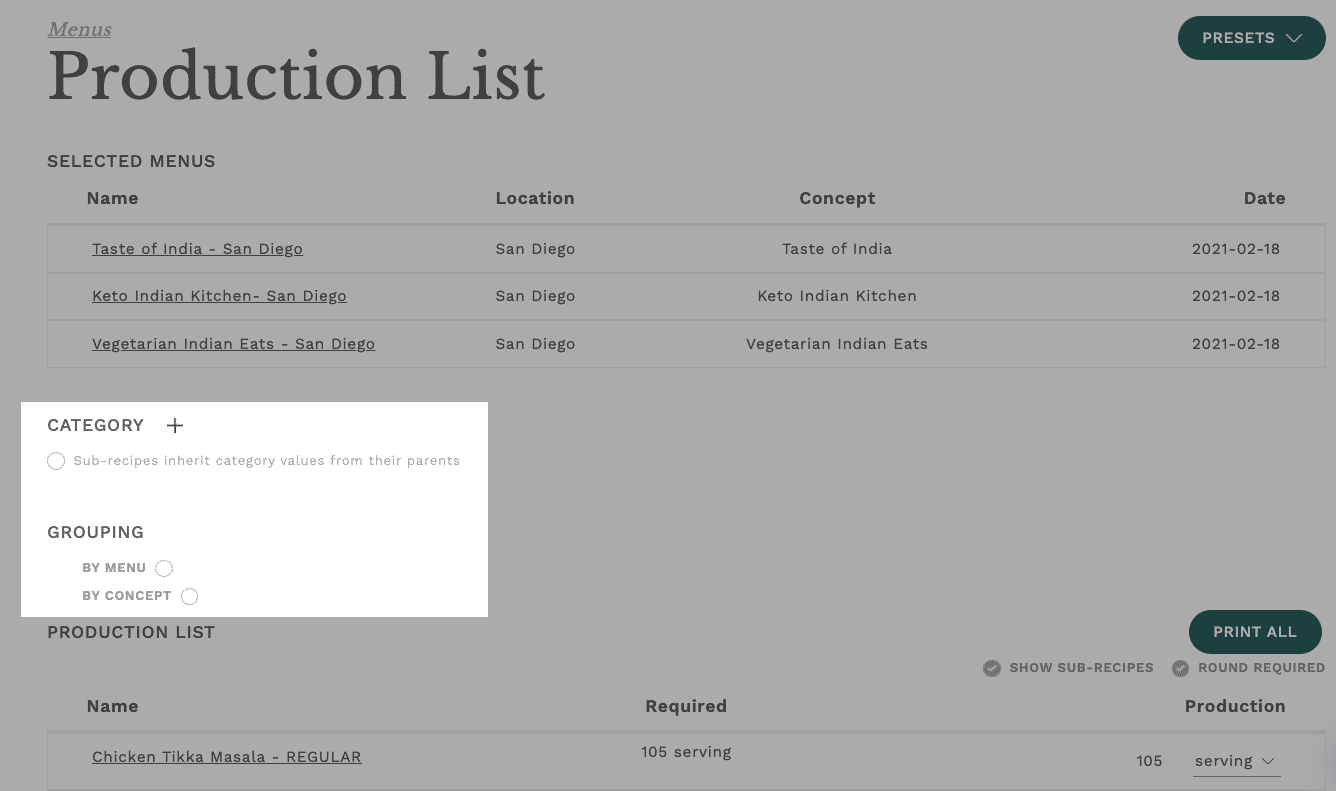Open Vegetarian Indian Eats - San Diego menu
Image resolution: width=1336 pixels, height=791 pixels.
(233, 344)
